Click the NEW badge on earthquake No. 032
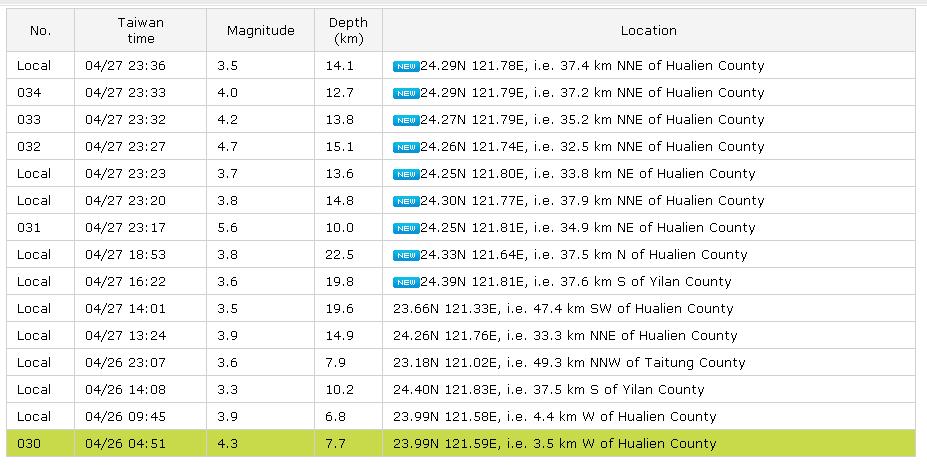 point(405,147)
